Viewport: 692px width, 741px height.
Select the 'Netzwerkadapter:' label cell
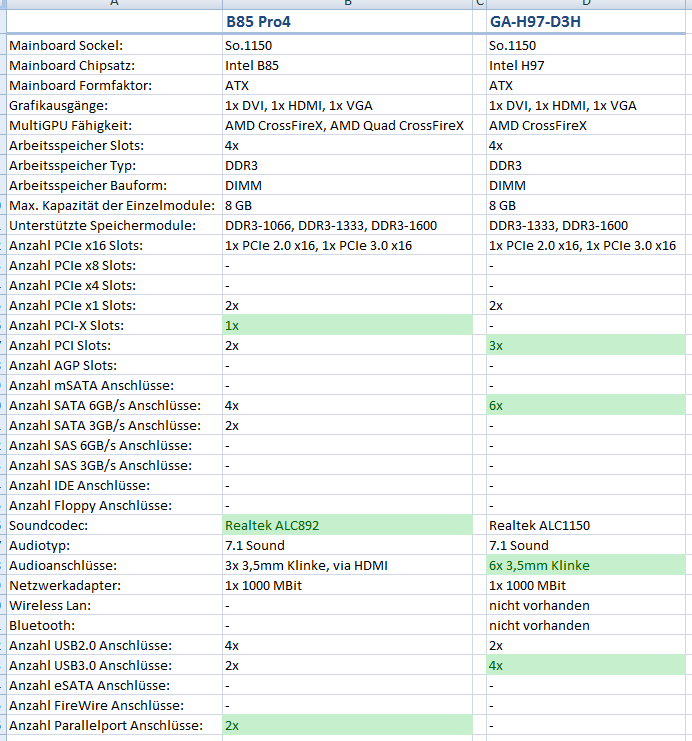click(114, 586)
